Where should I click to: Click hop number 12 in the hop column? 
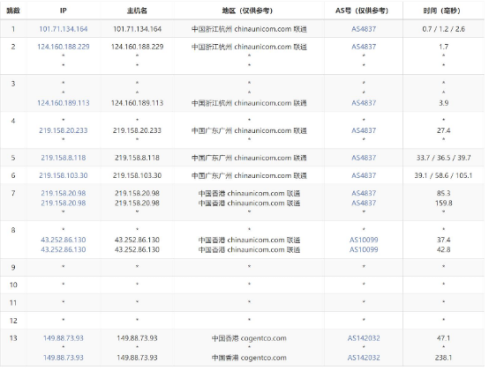(13, 321)
